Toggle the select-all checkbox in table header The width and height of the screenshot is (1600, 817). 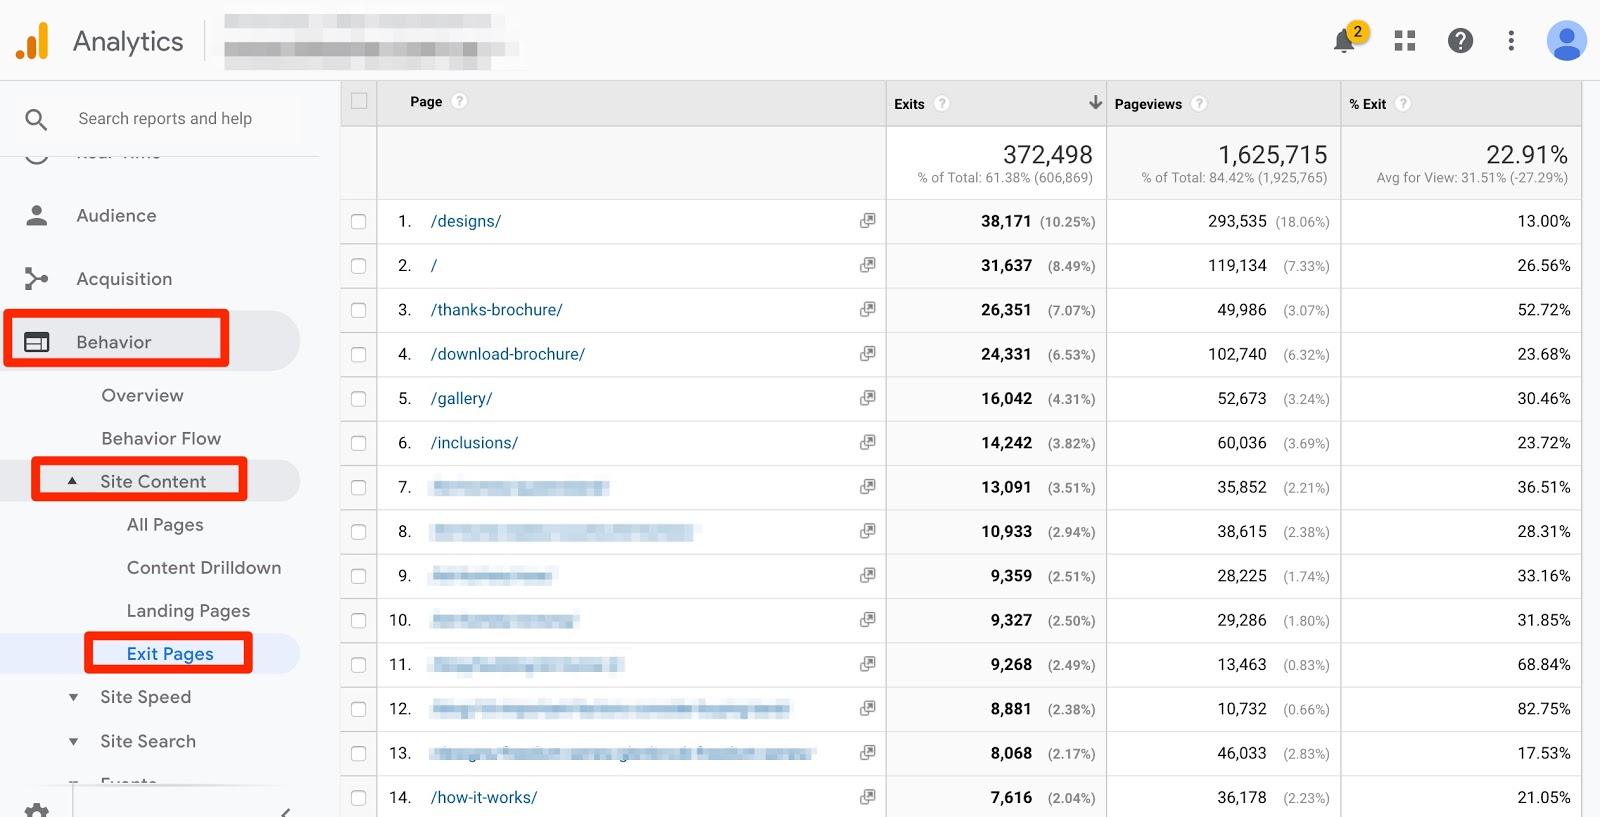point(359,101)
